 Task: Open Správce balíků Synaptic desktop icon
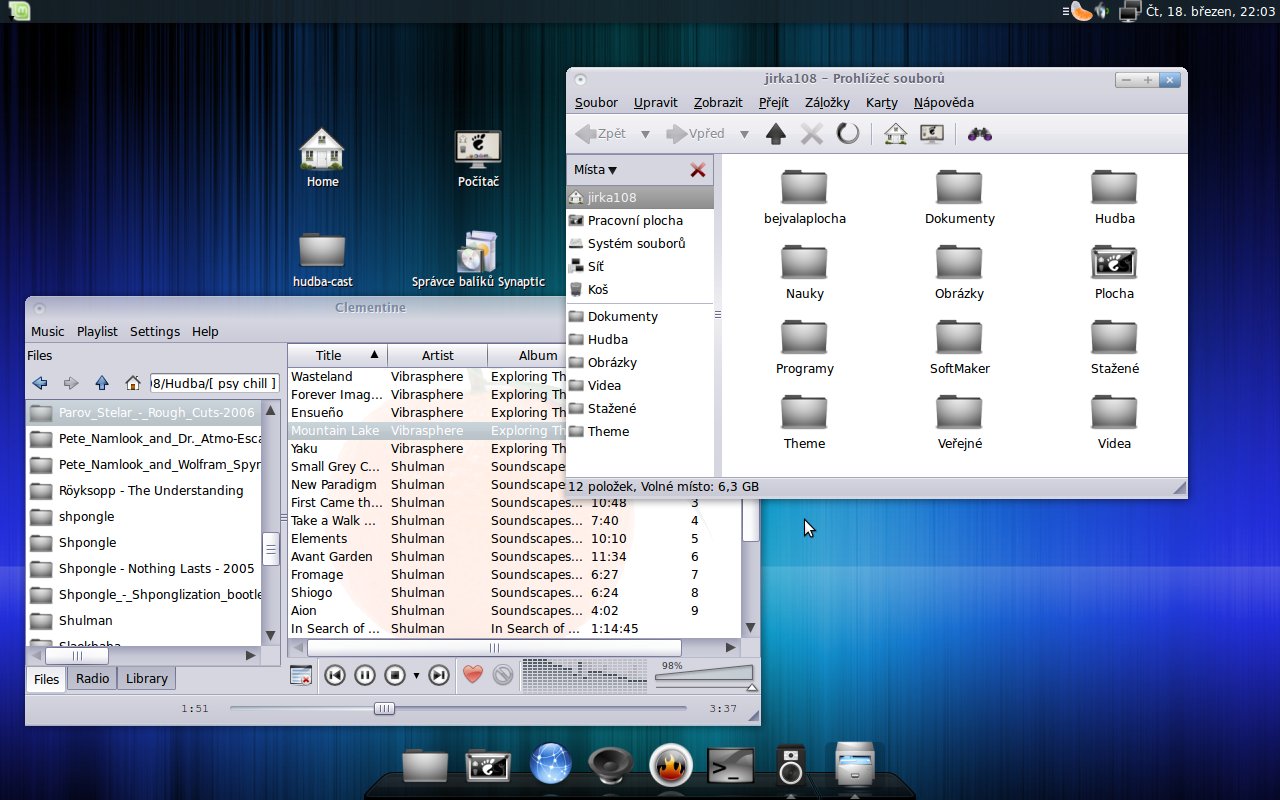click(x=478, y=259)
